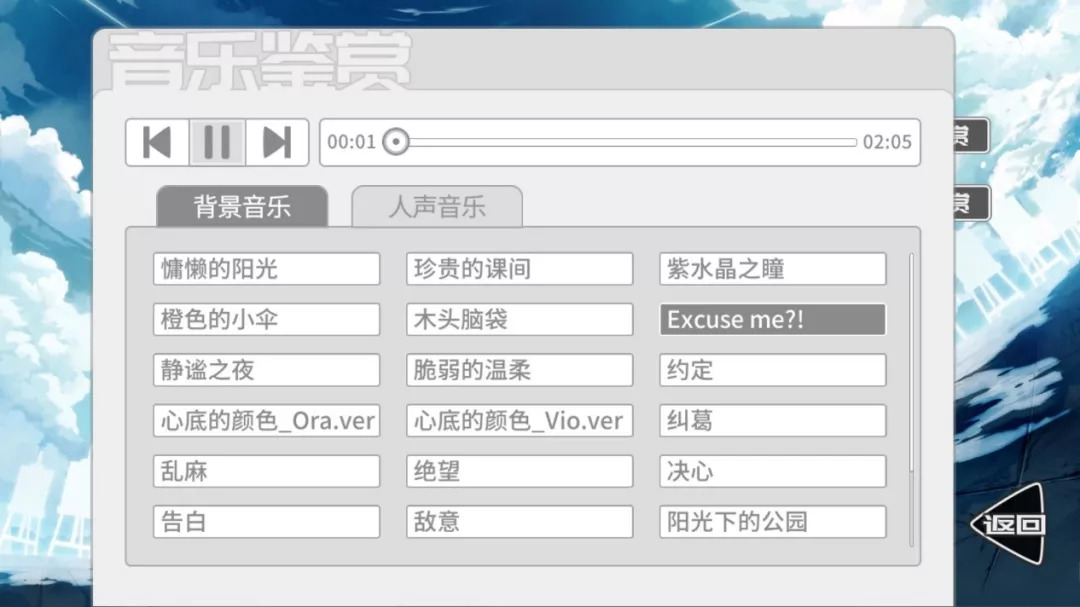Select the song 慵懒的阳光

(265, 268)
